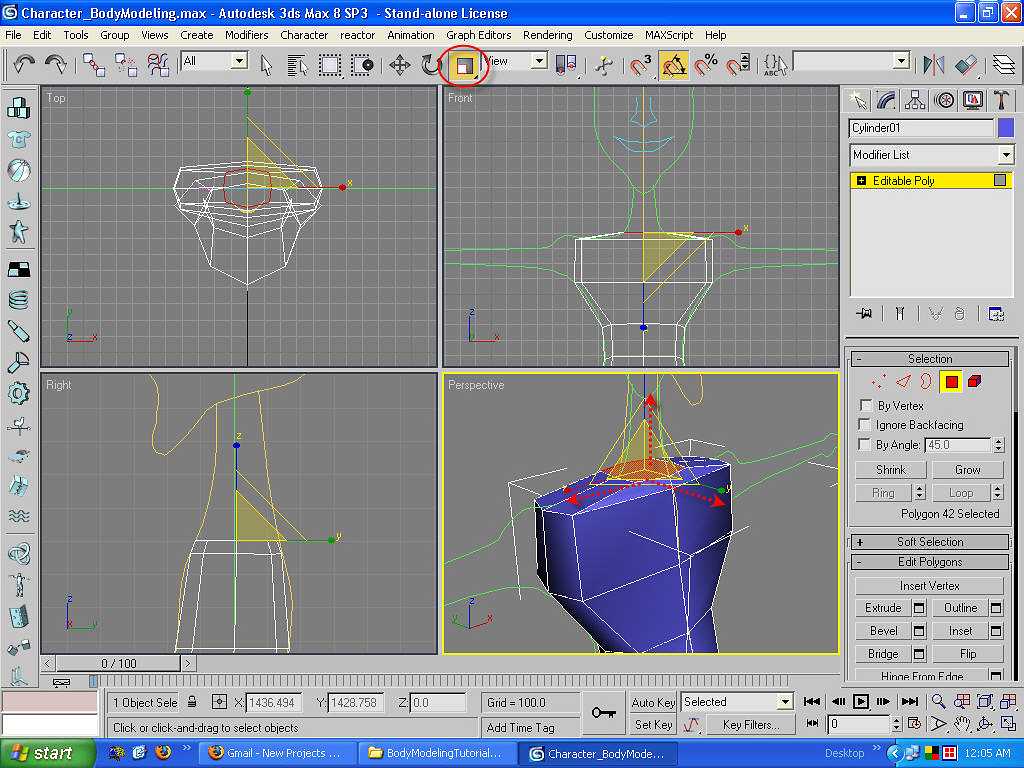This screenshot has width=1024, height=768.
Task: Click the Pin Stack icon
Action: [x=864, y=314]
